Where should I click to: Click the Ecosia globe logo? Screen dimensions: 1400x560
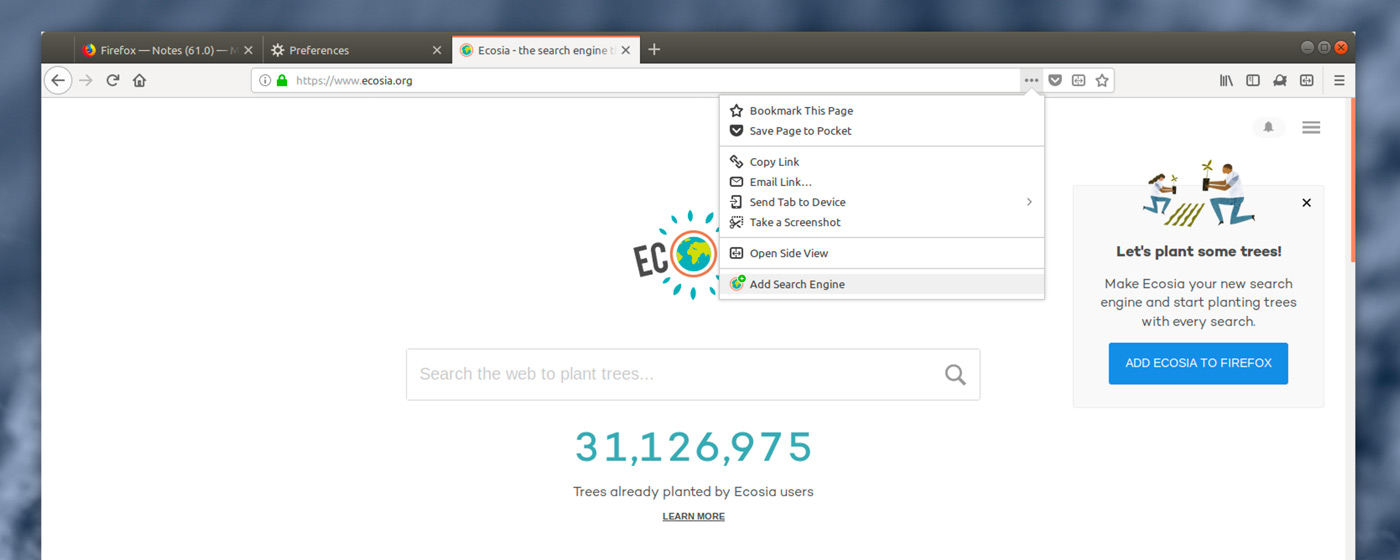coord(694,254)
